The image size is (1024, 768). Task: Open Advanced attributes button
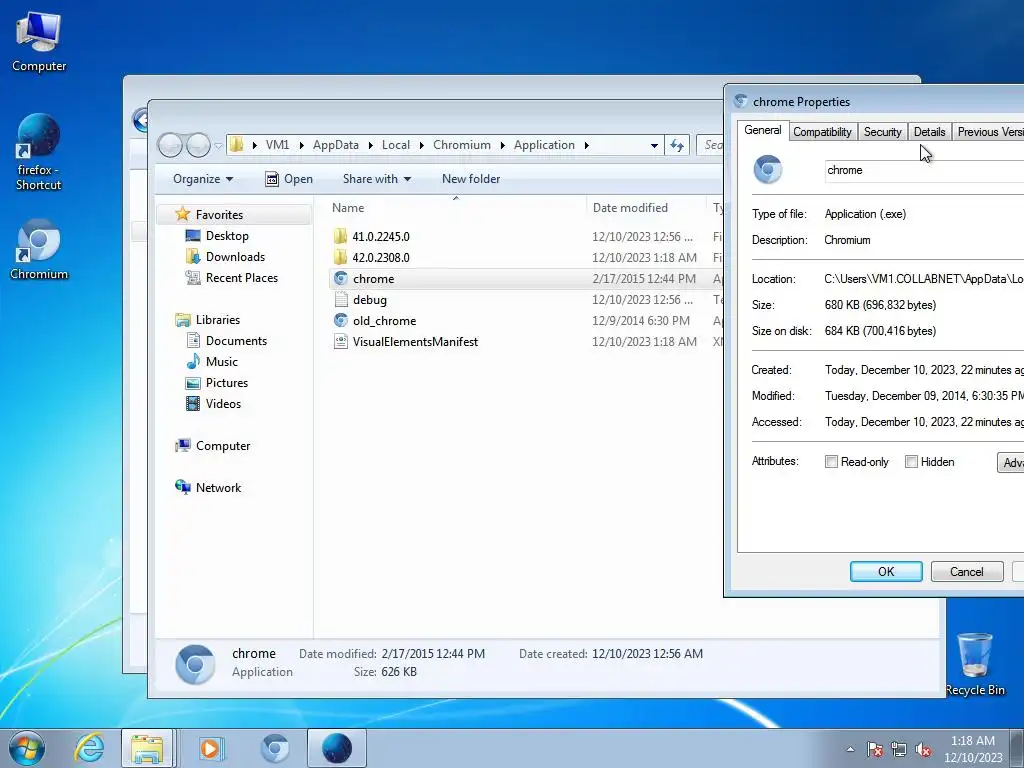coord(1011,462)
